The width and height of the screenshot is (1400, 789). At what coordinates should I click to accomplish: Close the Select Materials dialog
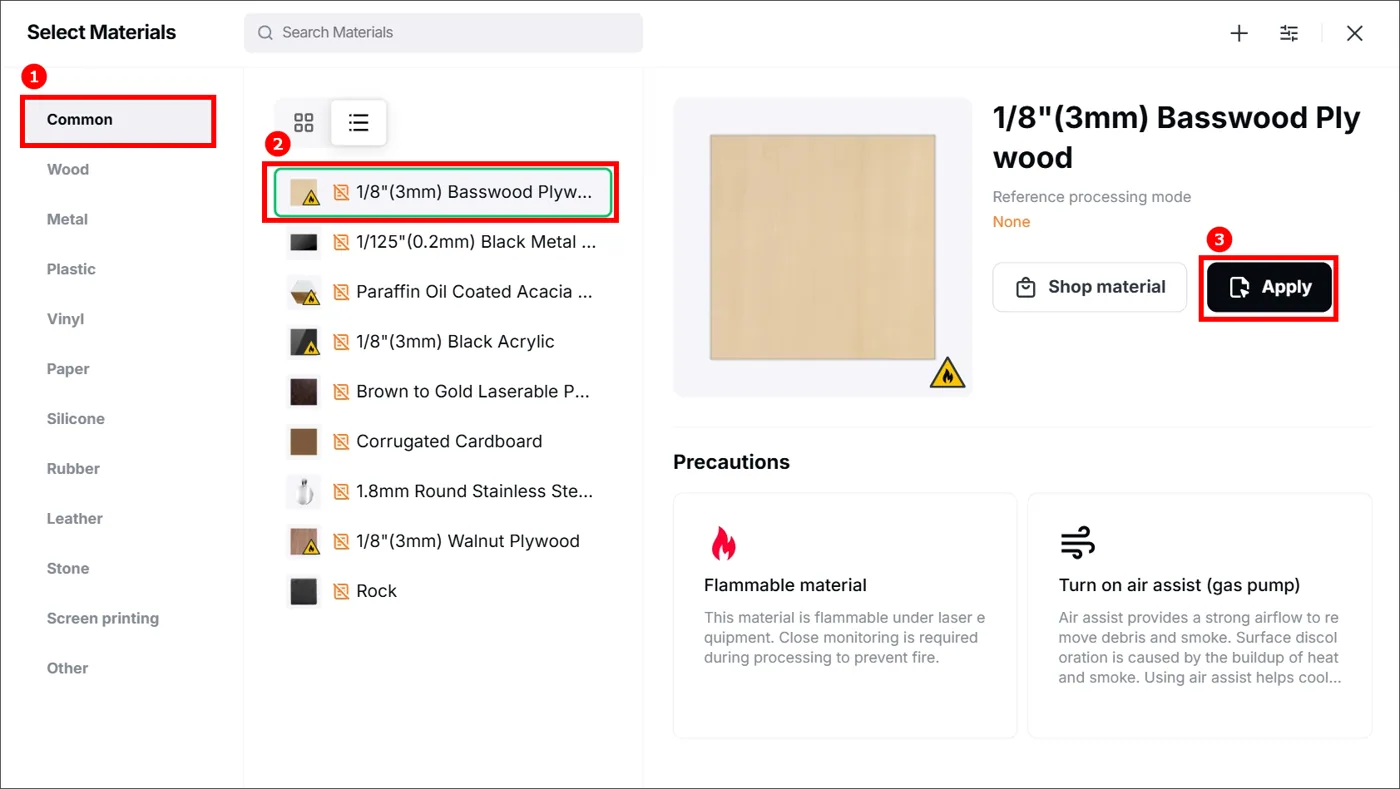point(1354,33)
